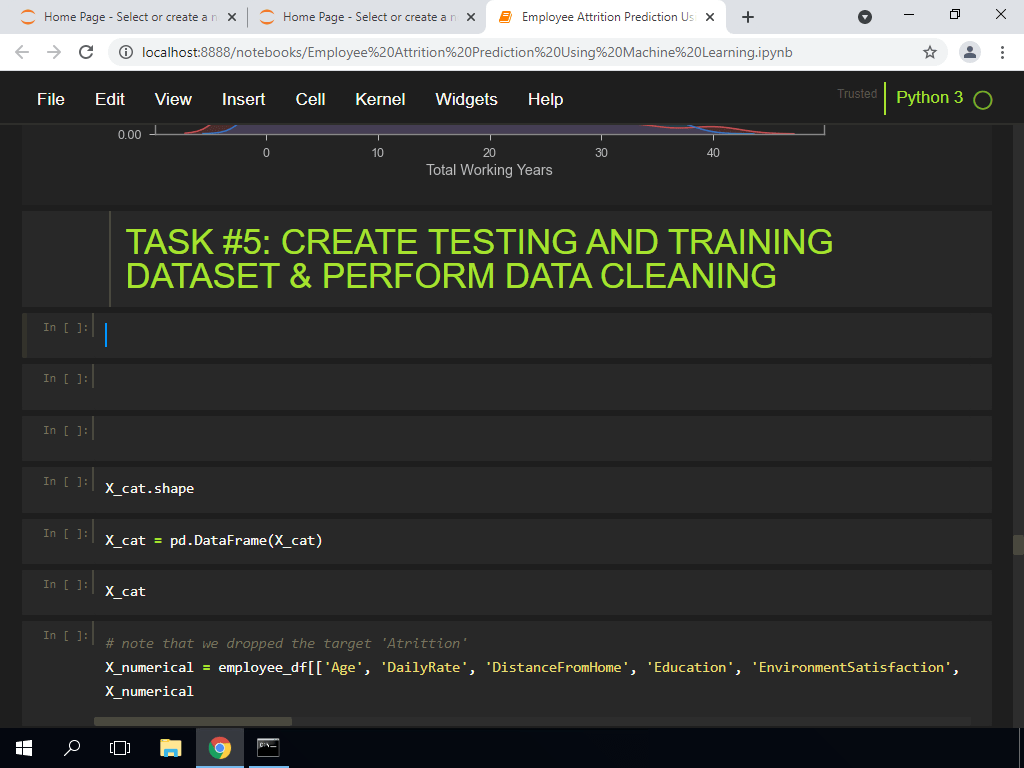Image resolution: width=1024 pixels, height=768 pixels.
Task: Click the Trusted notebook indicator
Action: [857, 94]
